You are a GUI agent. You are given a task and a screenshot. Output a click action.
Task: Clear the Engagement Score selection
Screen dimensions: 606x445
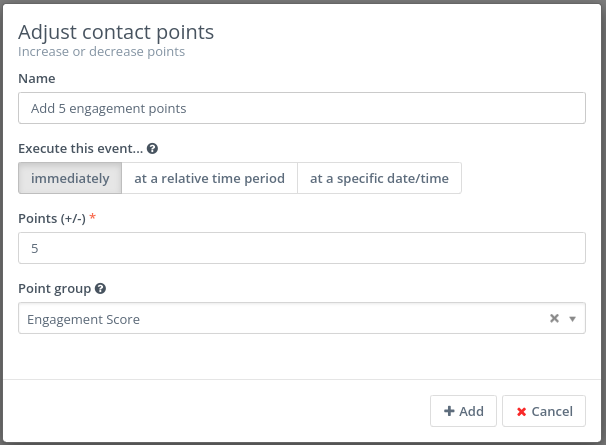coord(554,319)
